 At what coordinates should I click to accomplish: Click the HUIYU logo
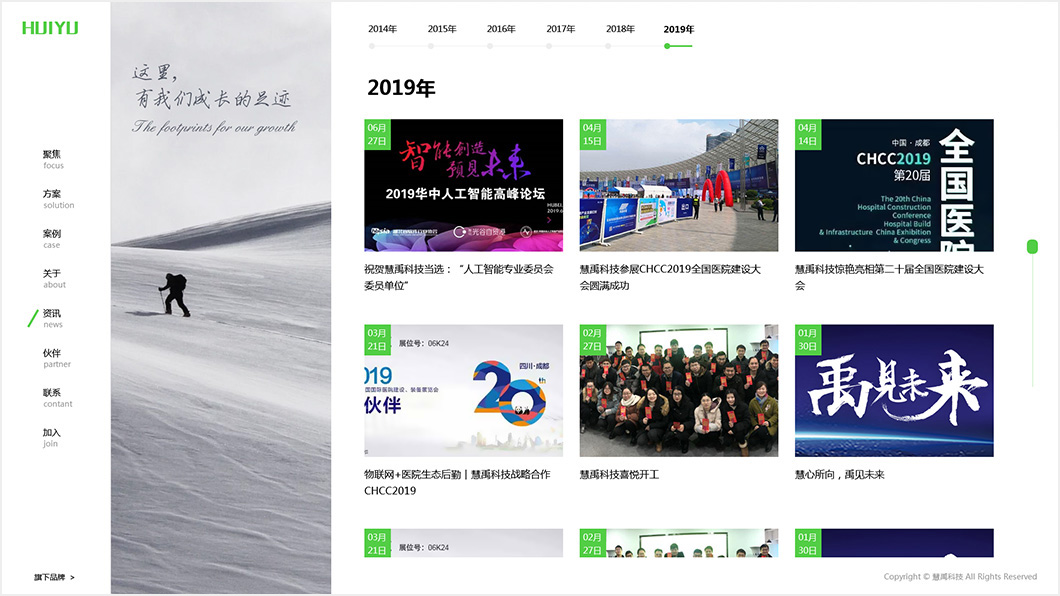click(x=50, y=28)
